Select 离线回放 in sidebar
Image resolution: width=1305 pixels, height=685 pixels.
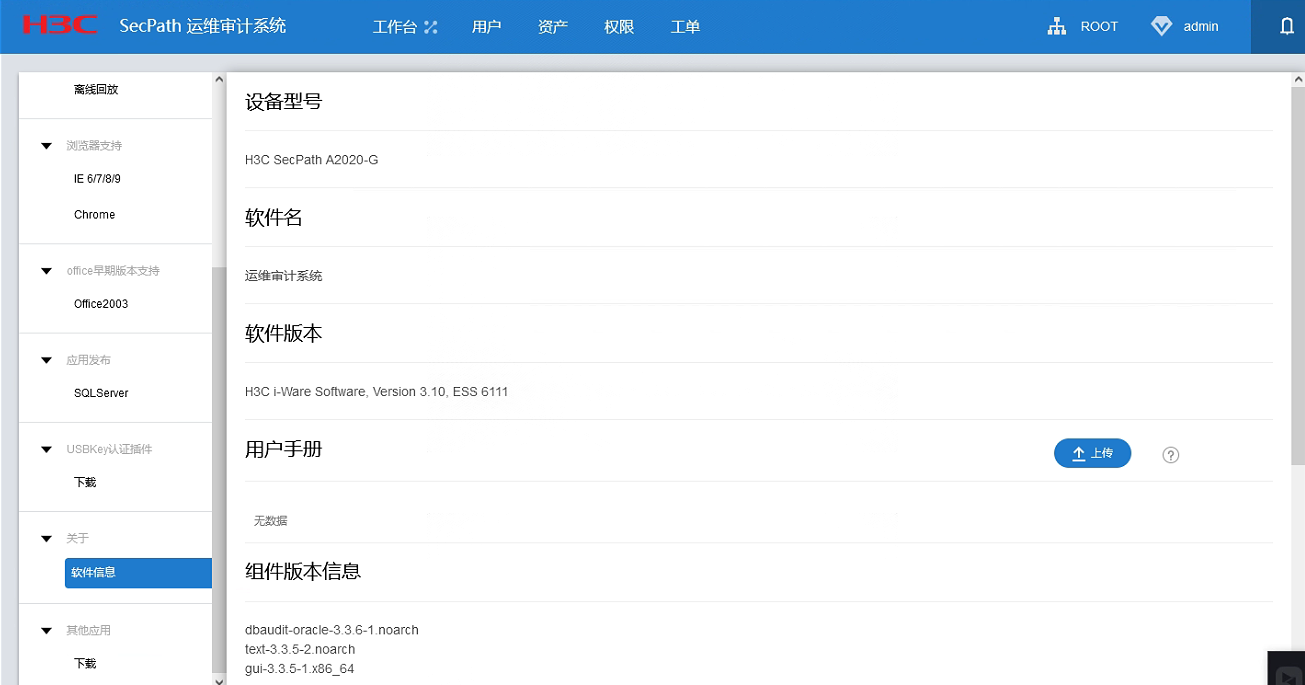96,89
